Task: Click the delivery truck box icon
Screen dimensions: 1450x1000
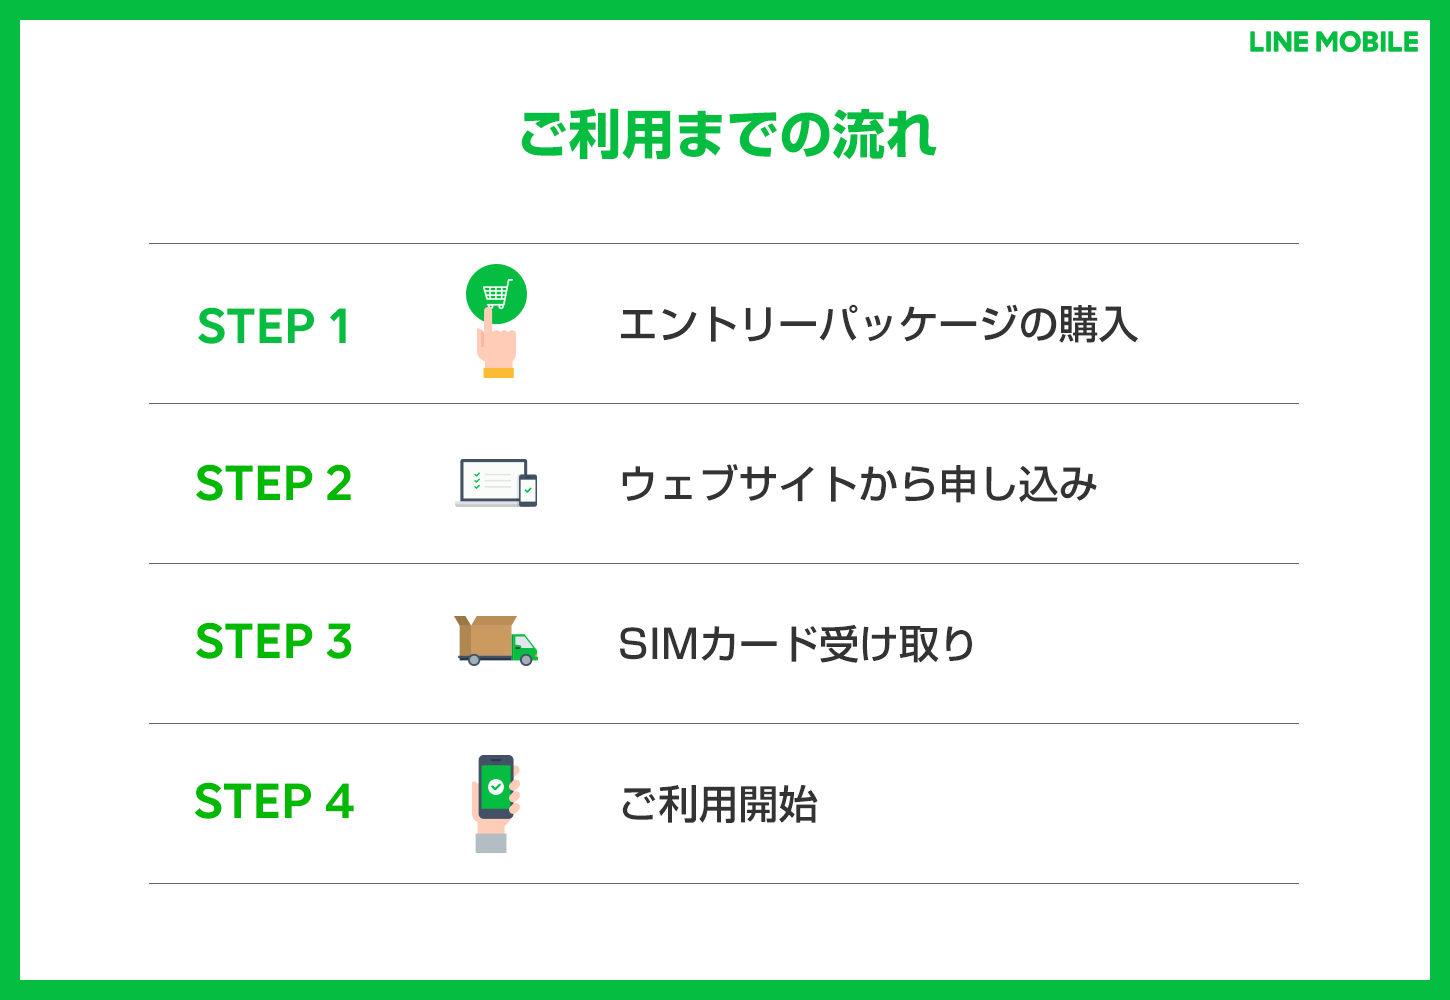Action: 496,640
